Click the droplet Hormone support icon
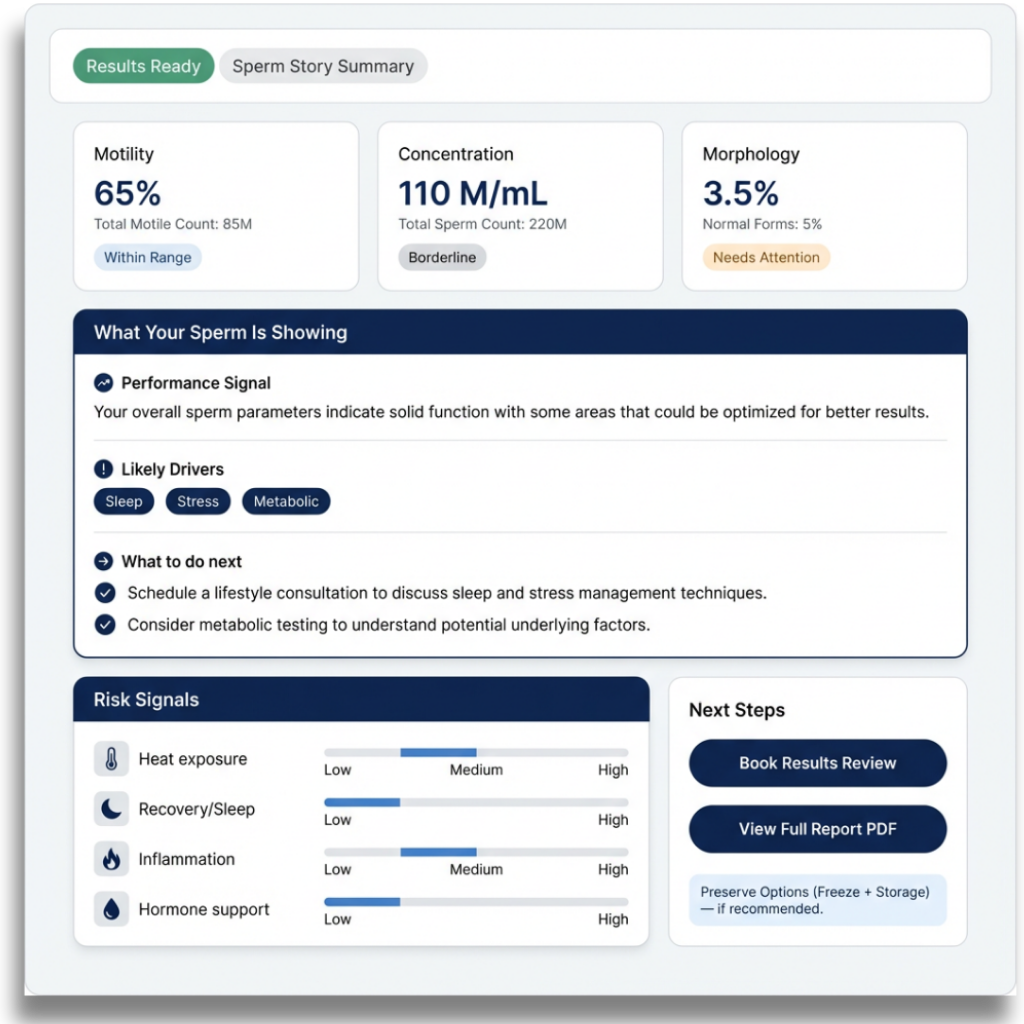The width and height of the screenshot is (1024, 1024). coord(111,909)
